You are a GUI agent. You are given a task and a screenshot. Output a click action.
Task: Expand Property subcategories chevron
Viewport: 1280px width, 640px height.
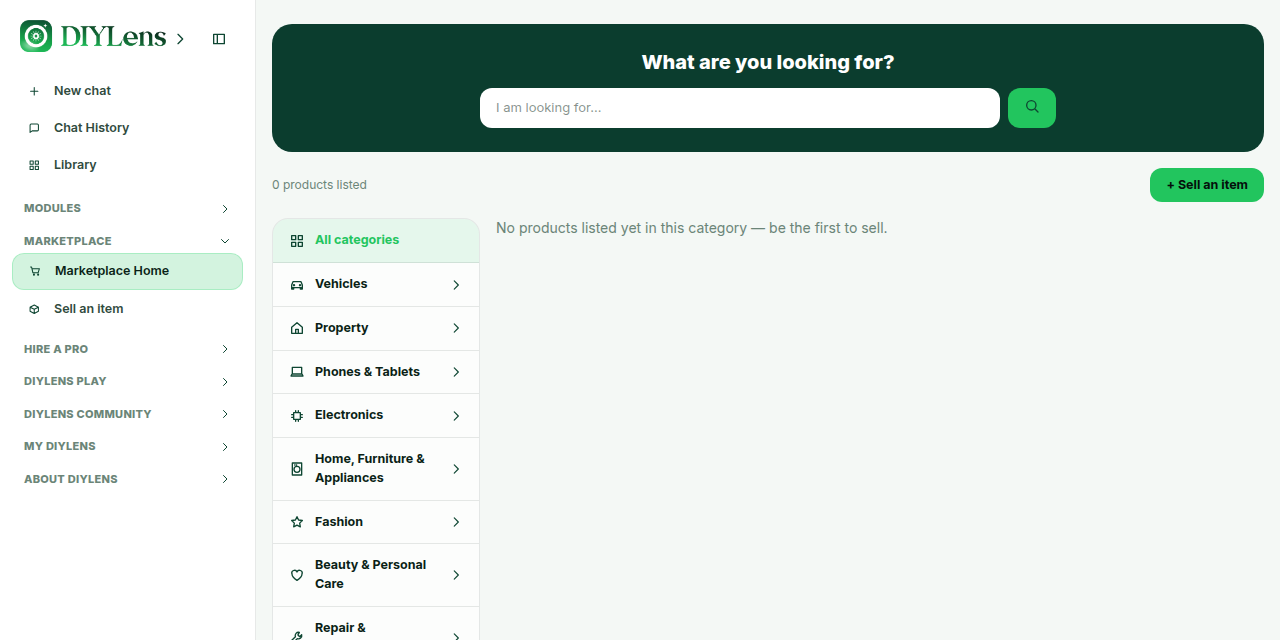(456, 328)
